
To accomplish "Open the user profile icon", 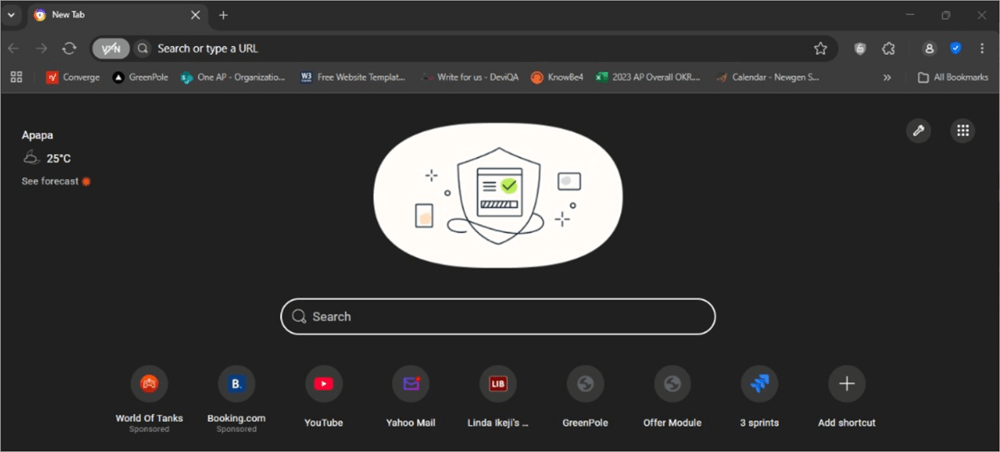I will (930, 48).
